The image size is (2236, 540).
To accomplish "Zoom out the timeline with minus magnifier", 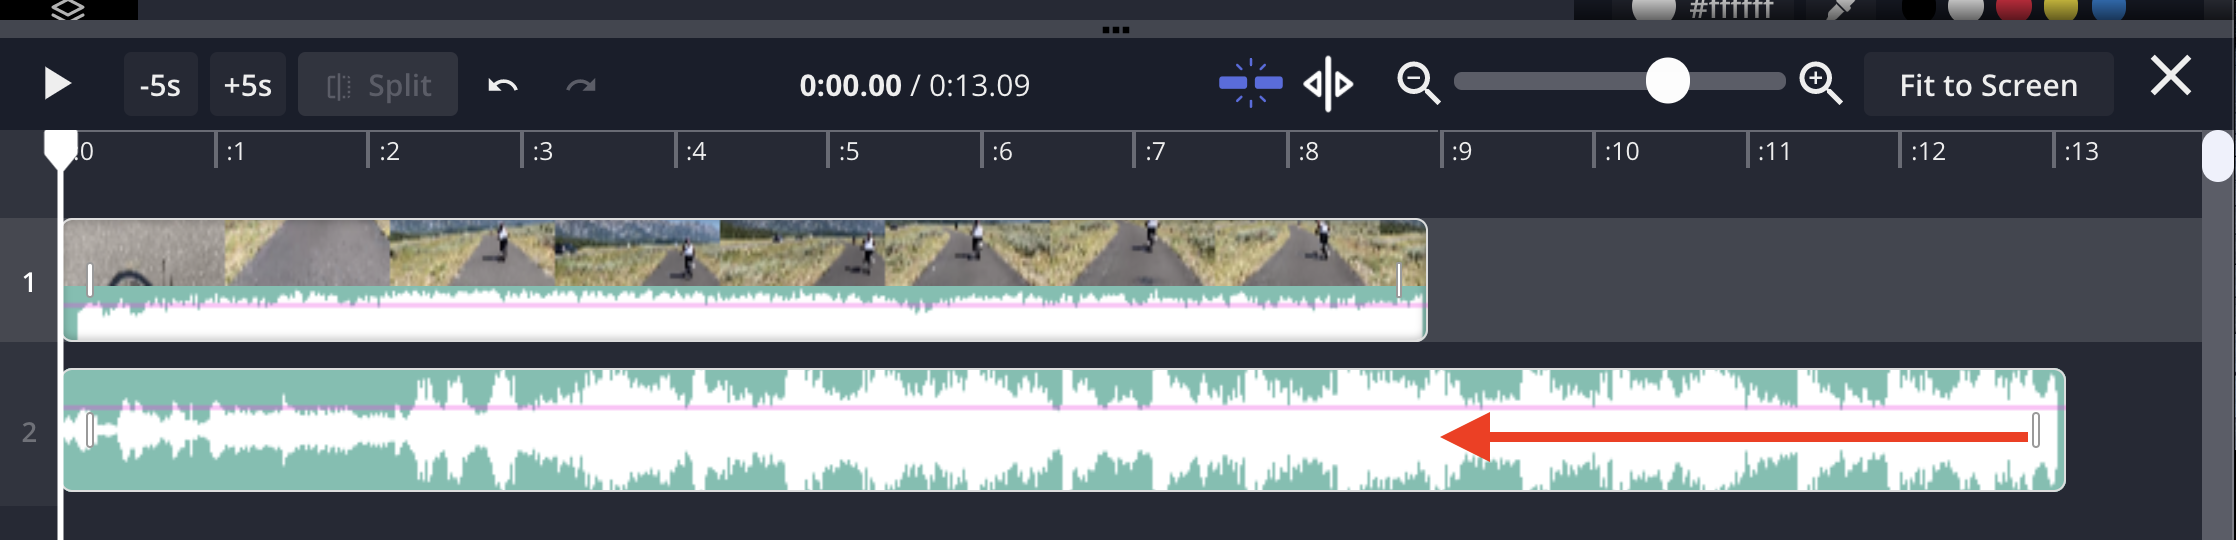I will 1418,83.
